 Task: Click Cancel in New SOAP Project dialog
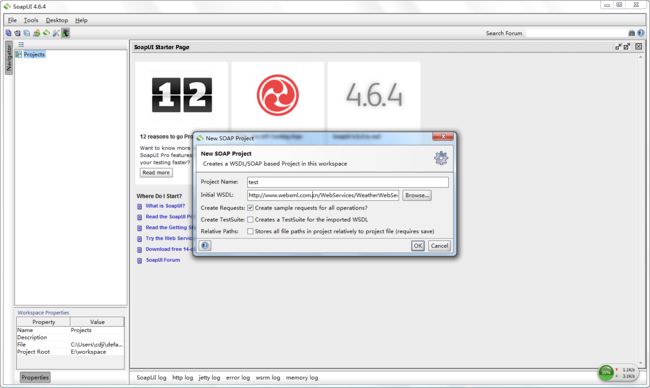(x=439, y=245)
